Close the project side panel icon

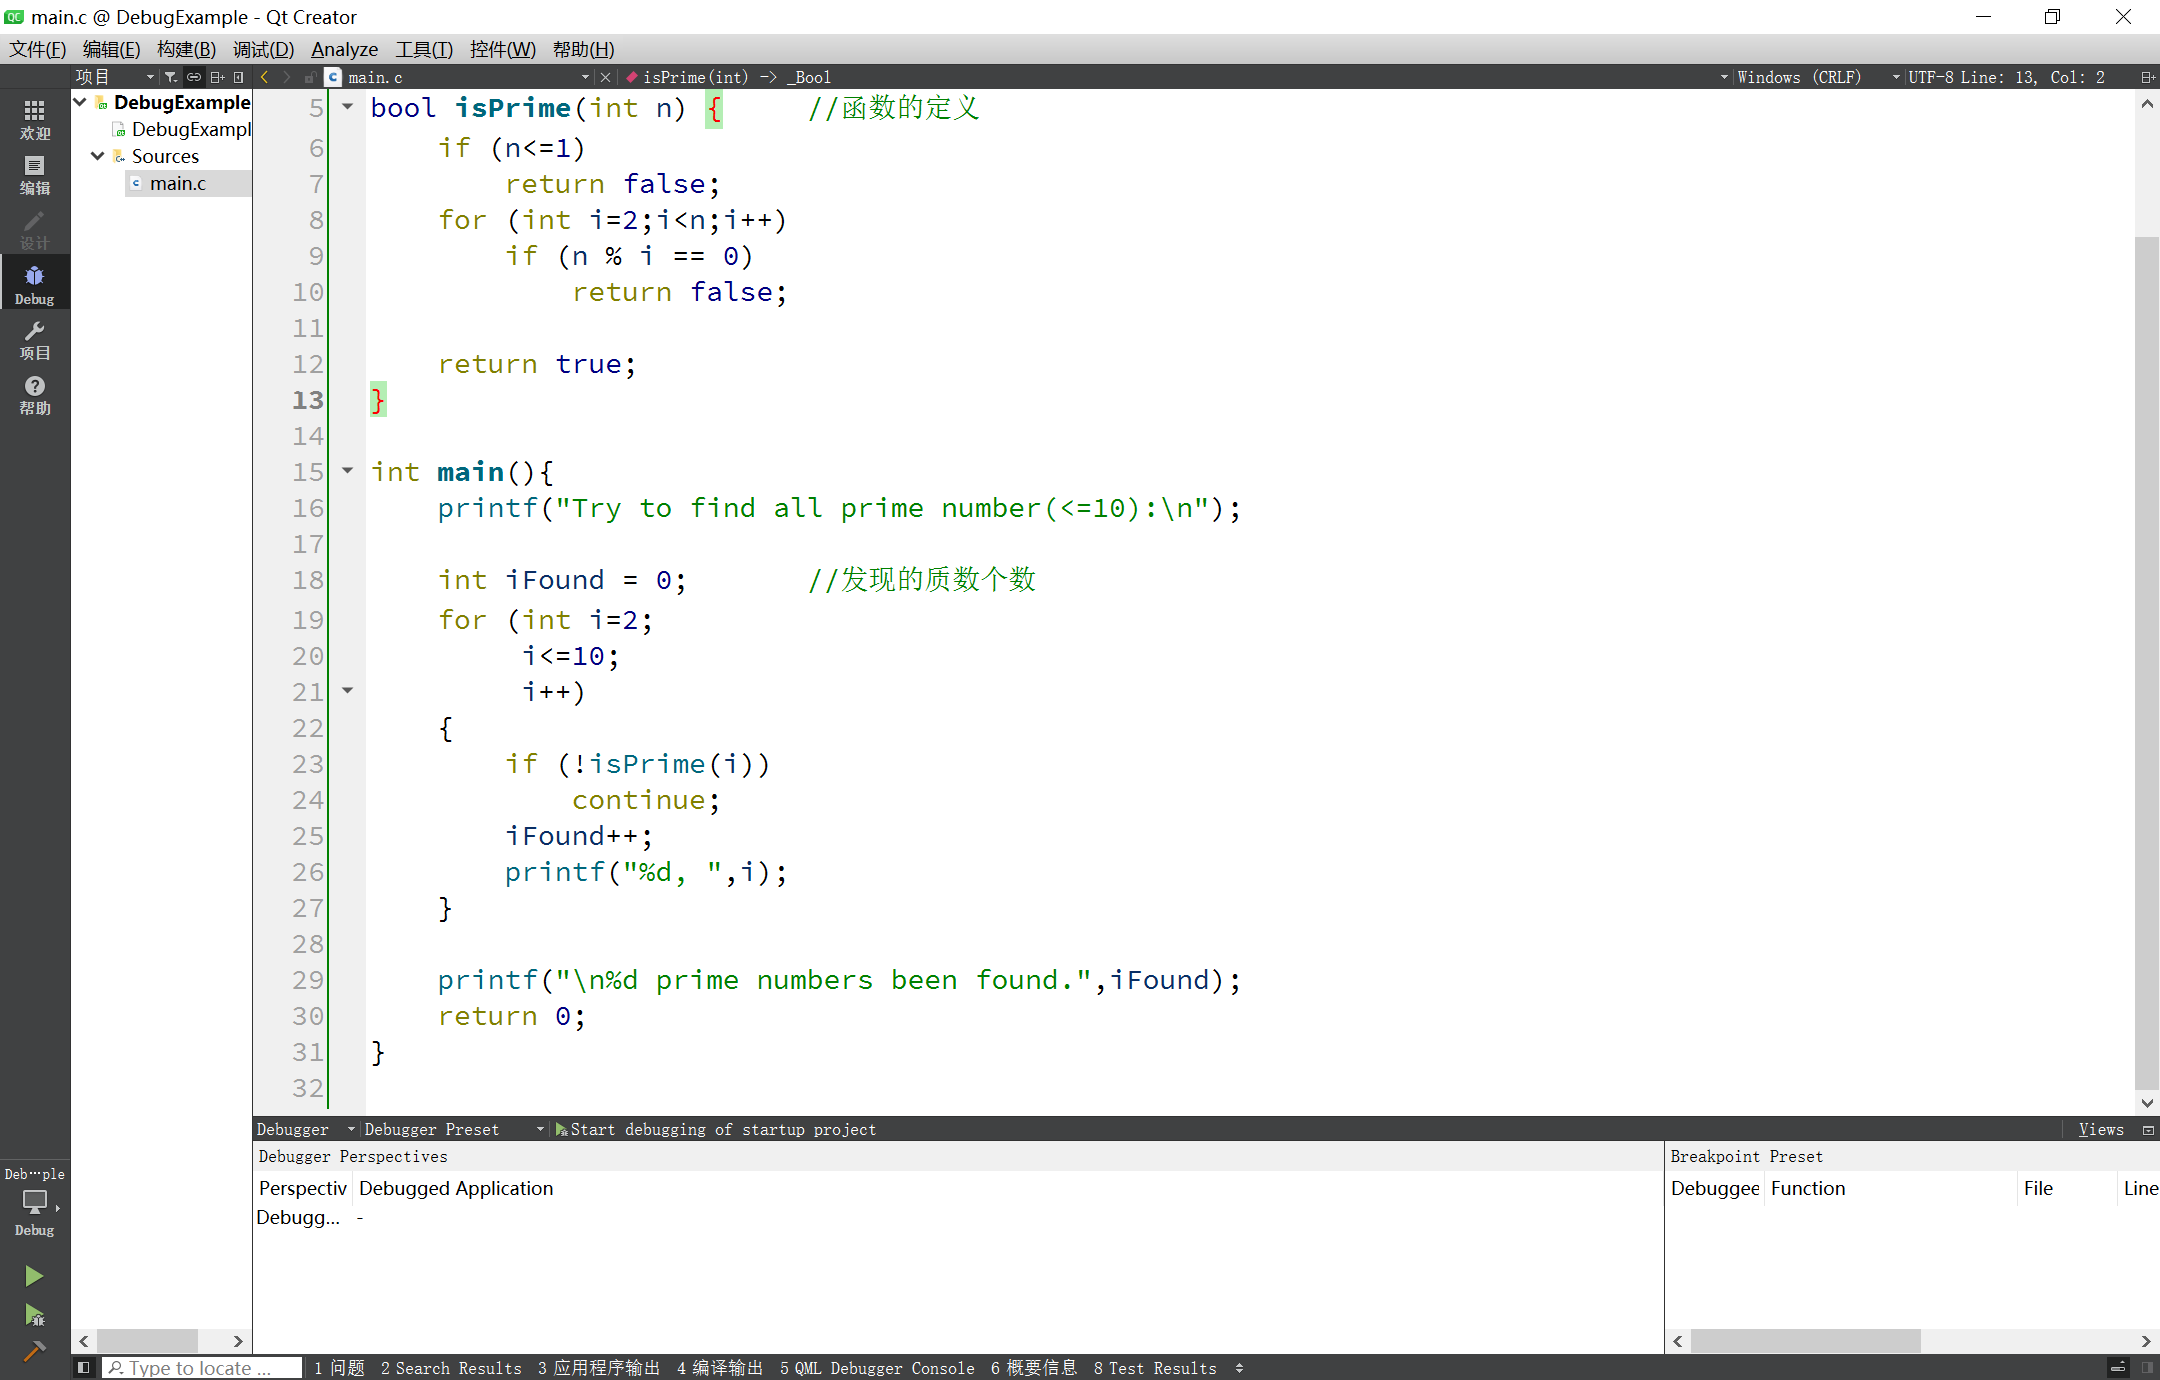[x=238, y=77]
